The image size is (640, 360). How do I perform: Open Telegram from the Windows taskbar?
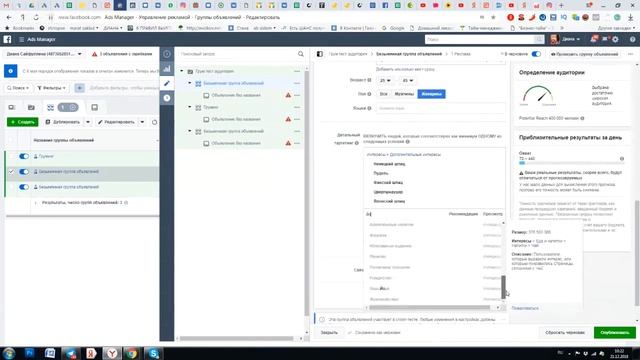(x=71, y=353)
